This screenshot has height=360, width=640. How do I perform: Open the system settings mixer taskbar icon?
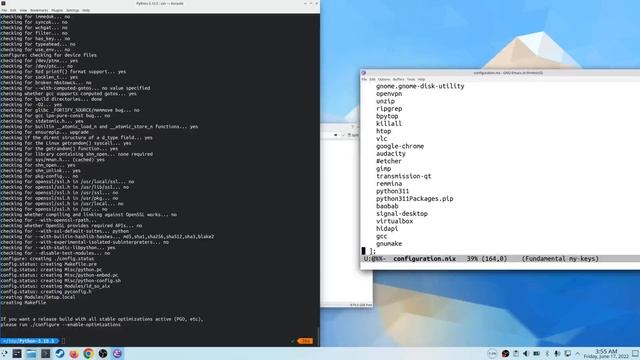[x=17, y=353]
